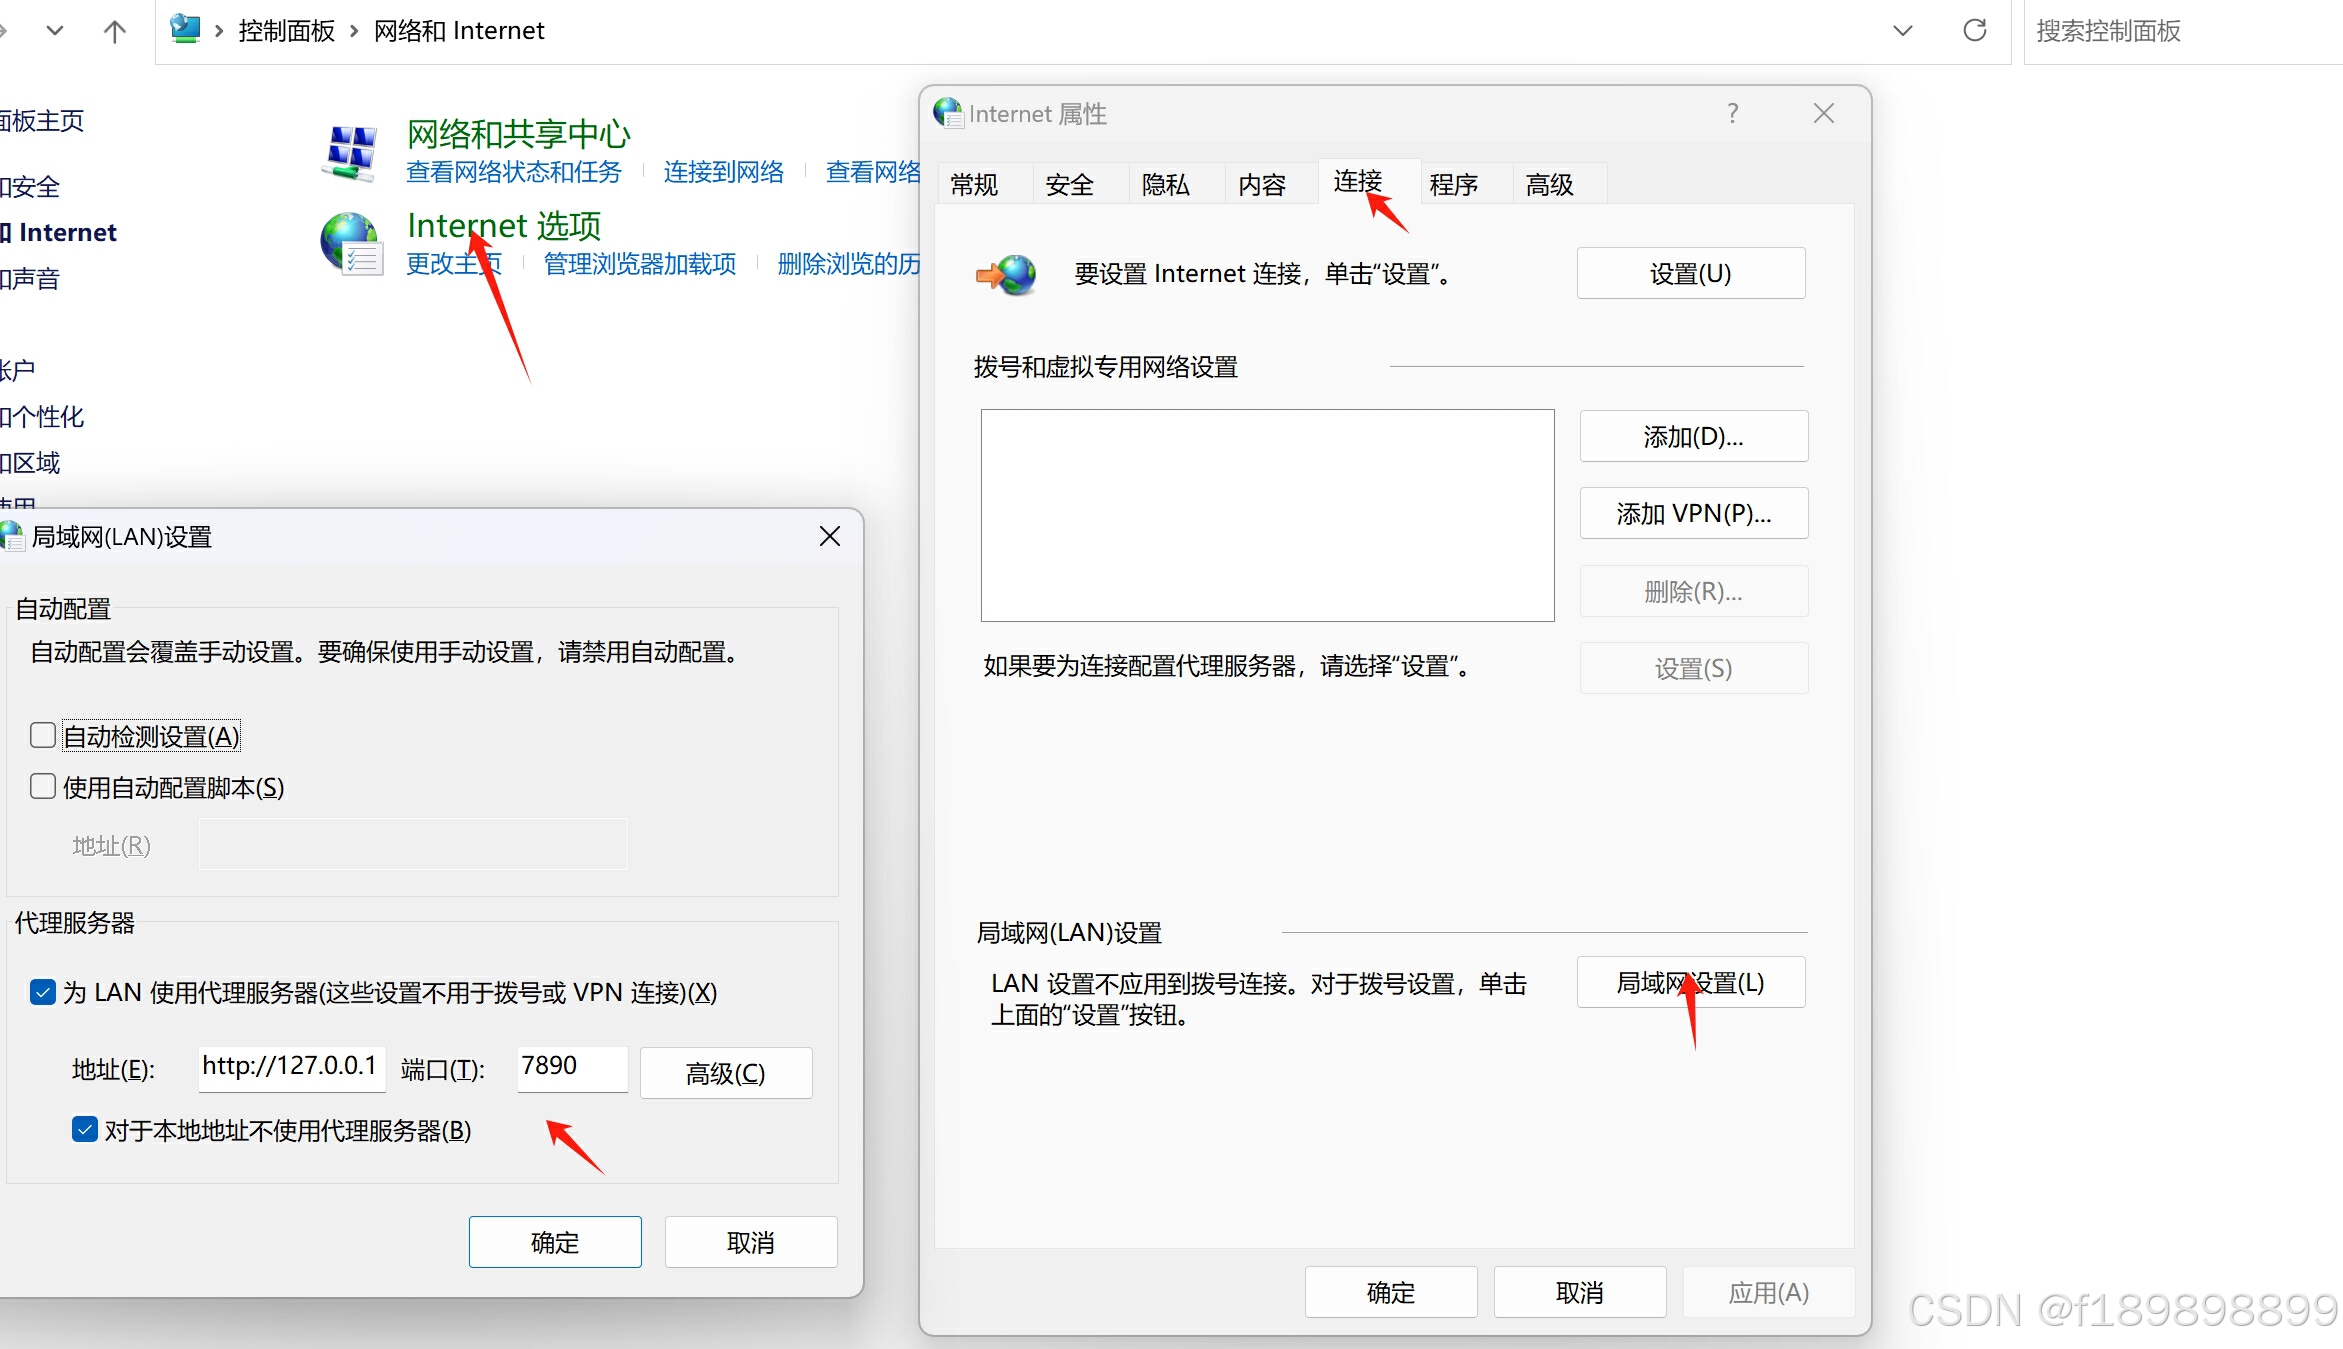2343x1349 pixels.
Task: Navigate up using the up-arrow icon
Action: [x=115, y=30]
